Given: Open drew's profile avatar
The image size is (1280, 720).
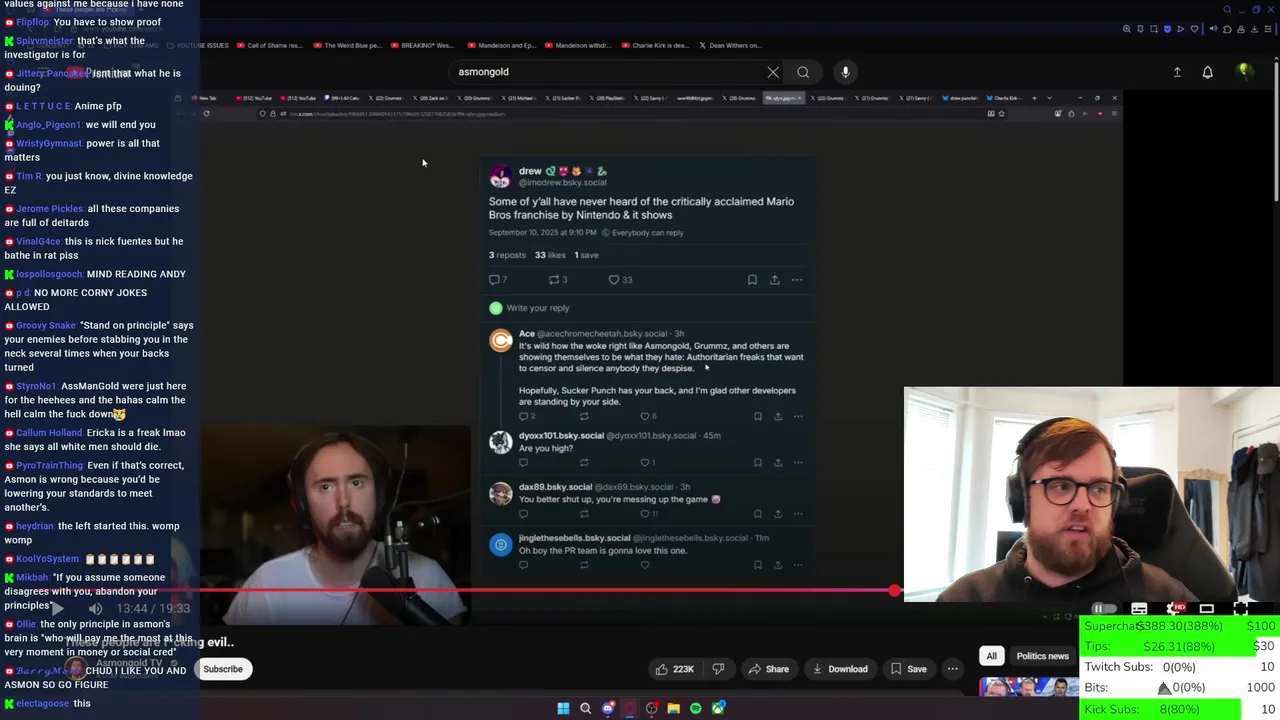Looking at the screenshot, I should click(x=500, y=177).
